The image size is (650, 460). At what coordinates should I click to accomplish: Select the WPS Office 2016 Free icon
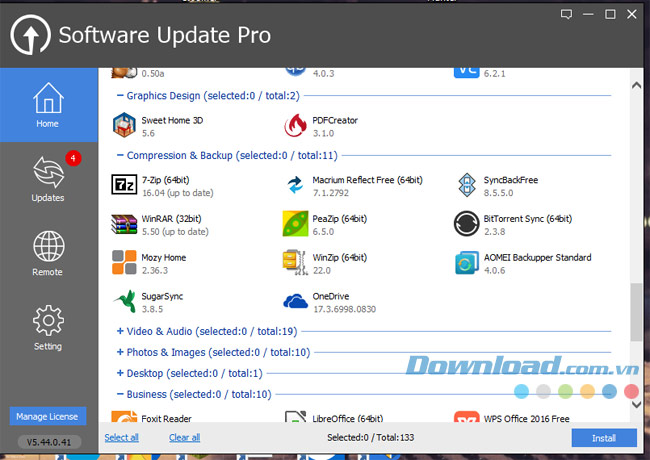[467, 416]
